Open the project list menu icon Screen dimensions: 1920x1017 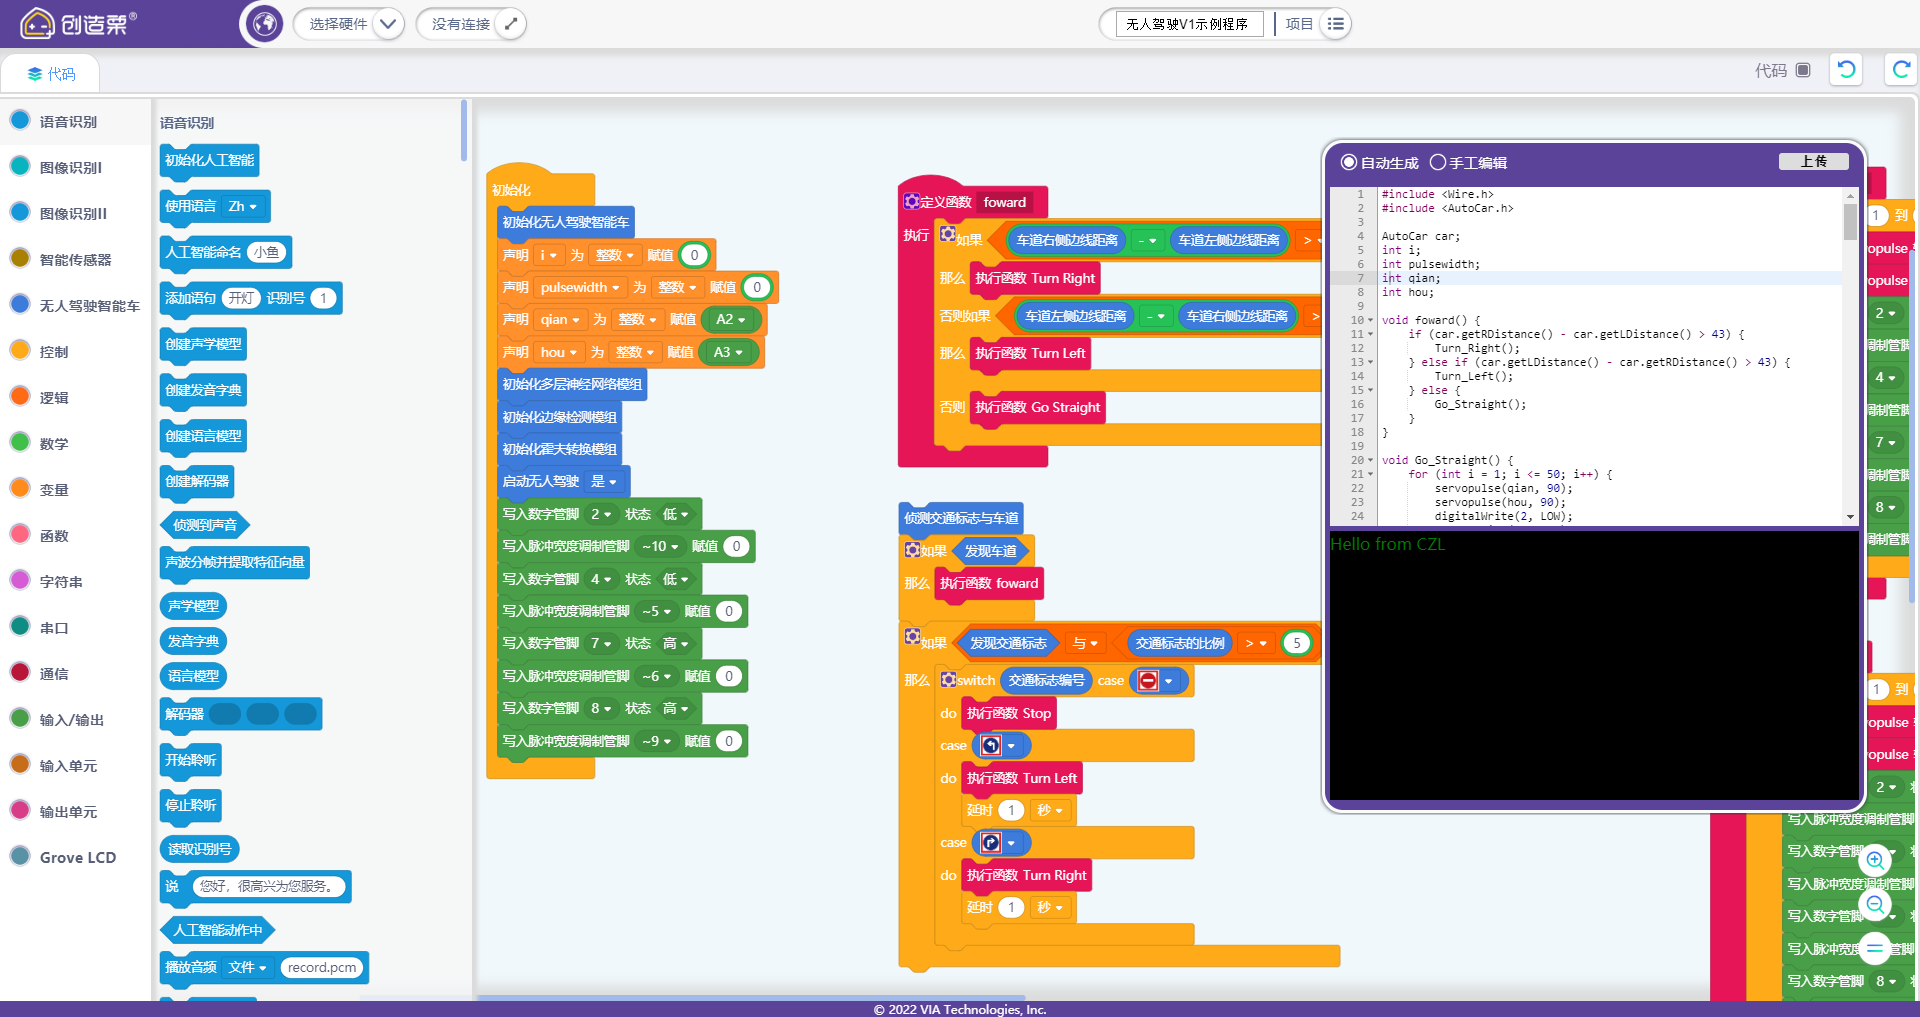coord(1336,24)
